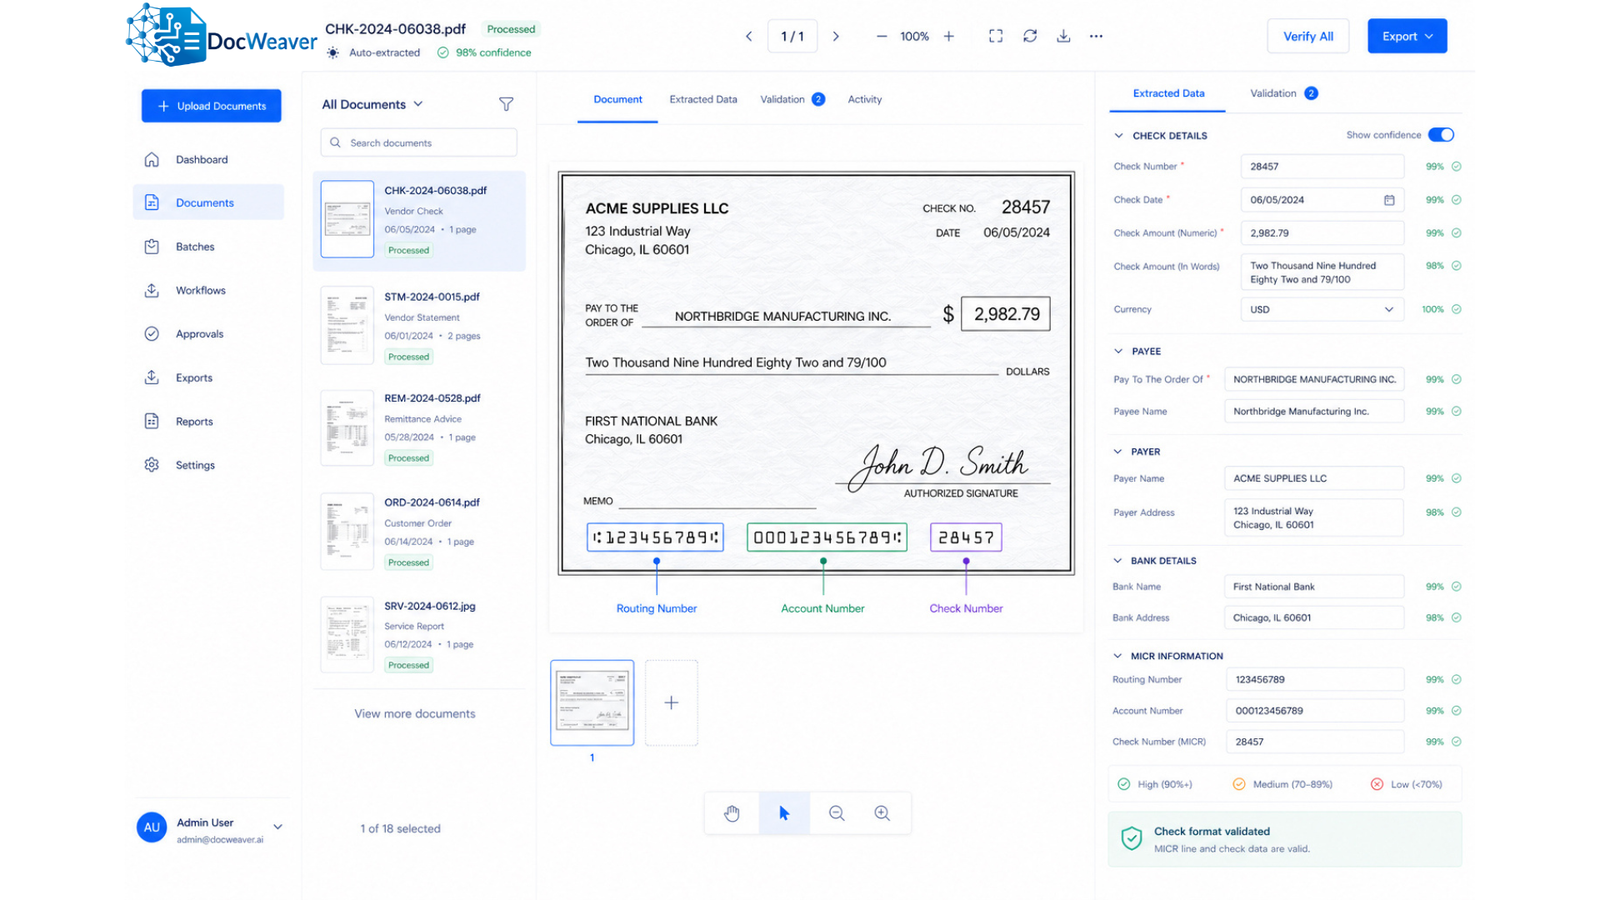
Task: Go to next page arrow
Action: pos(836,36)
